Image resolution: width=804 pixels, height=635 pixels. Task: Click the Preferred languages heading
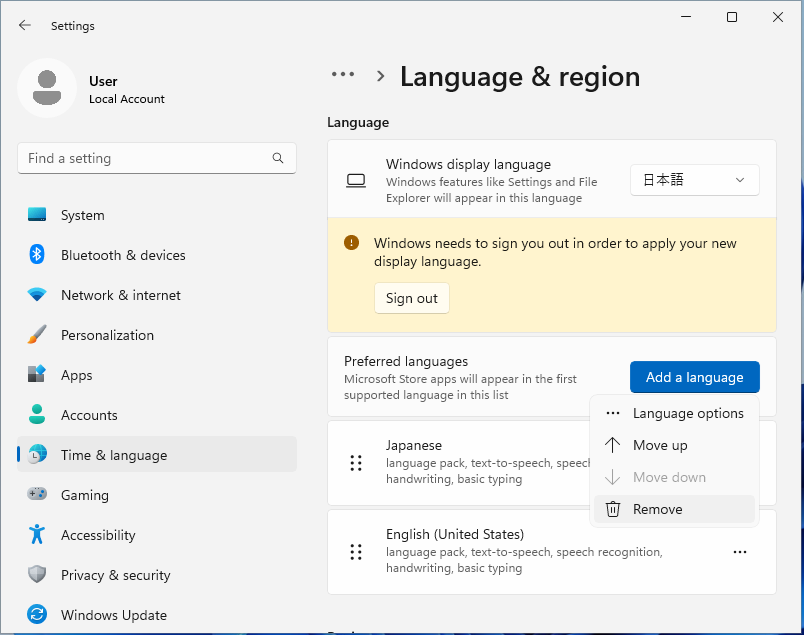(x=406, y=361)
